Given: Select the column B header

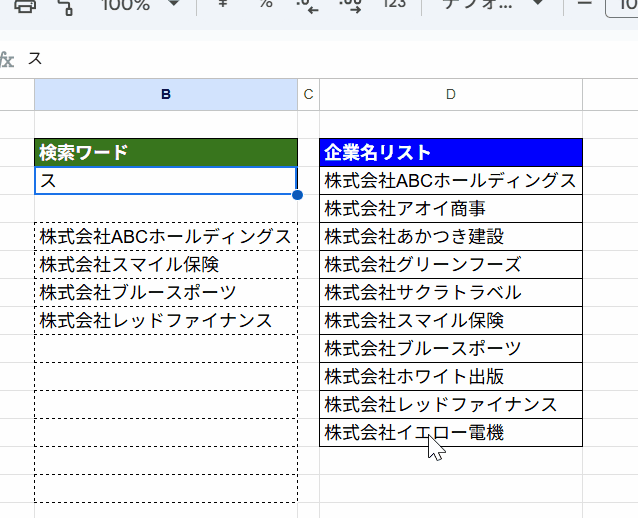Looking at the screenshot, I should click(166, 95).
